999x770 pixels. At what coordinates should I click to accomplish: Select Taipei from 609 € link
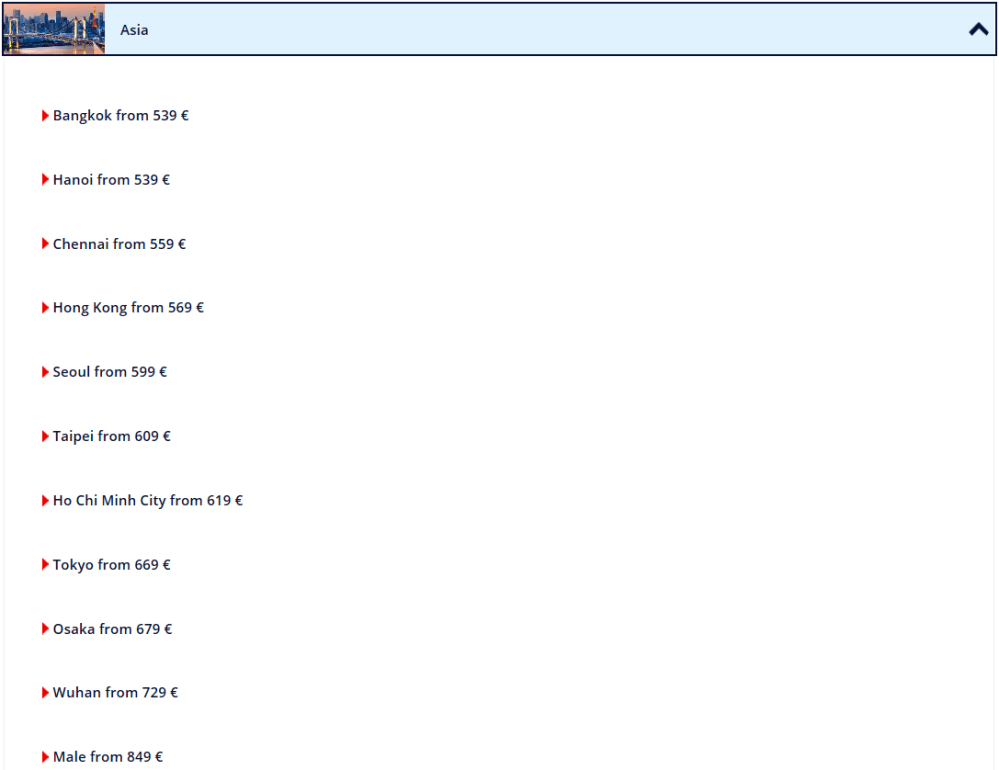(x=111, y=436)
